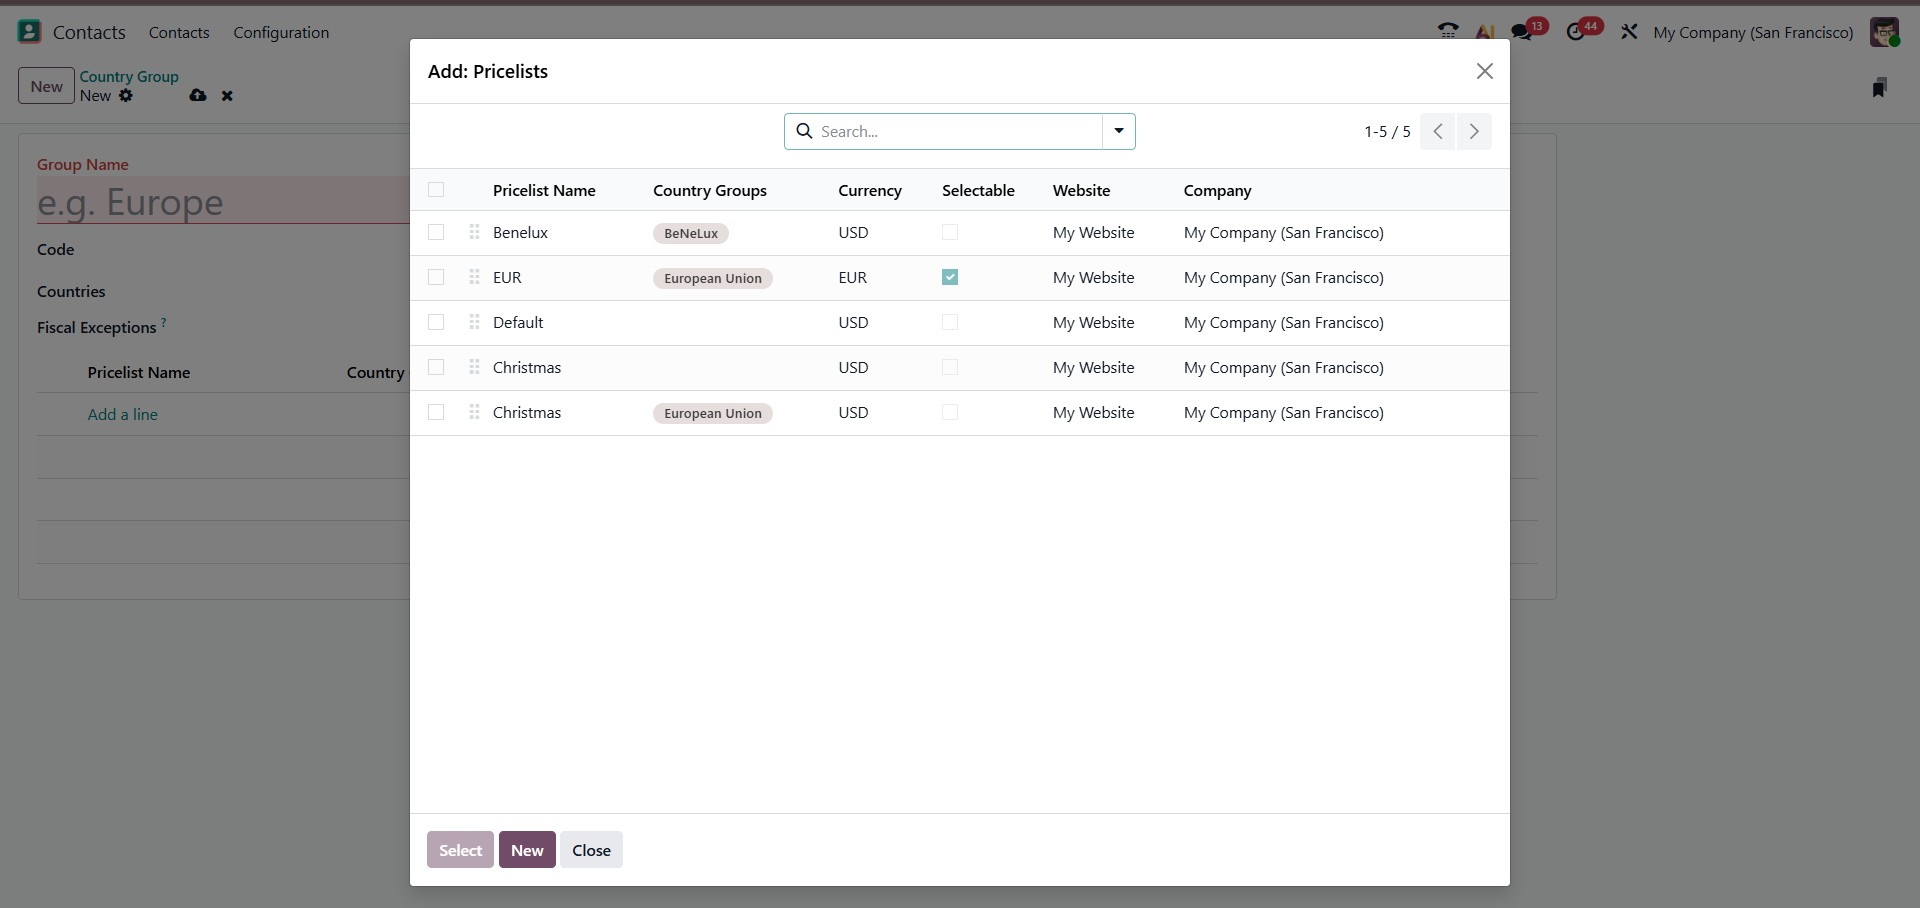This screenshot has width=1920, height=908.
Task: Check the row checkbox for the Default pricelist
Action: 436,322
